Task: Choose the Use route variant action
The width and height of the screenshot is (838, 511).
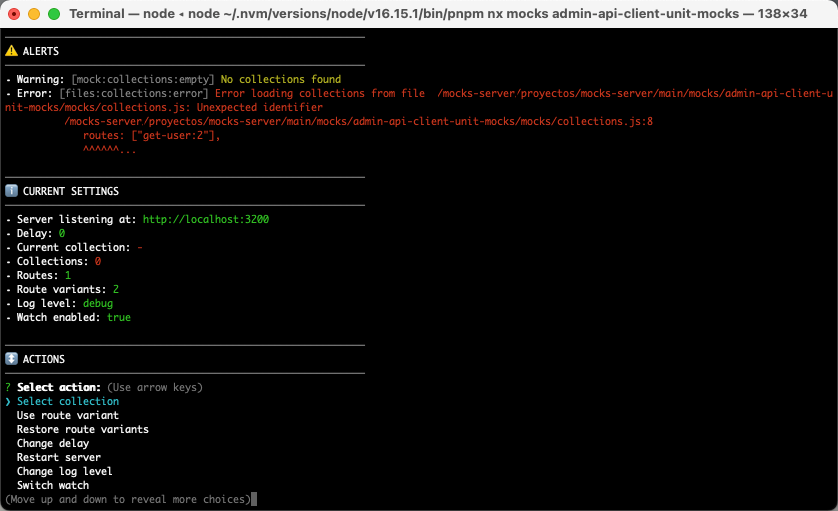Action: pos(68,415)
